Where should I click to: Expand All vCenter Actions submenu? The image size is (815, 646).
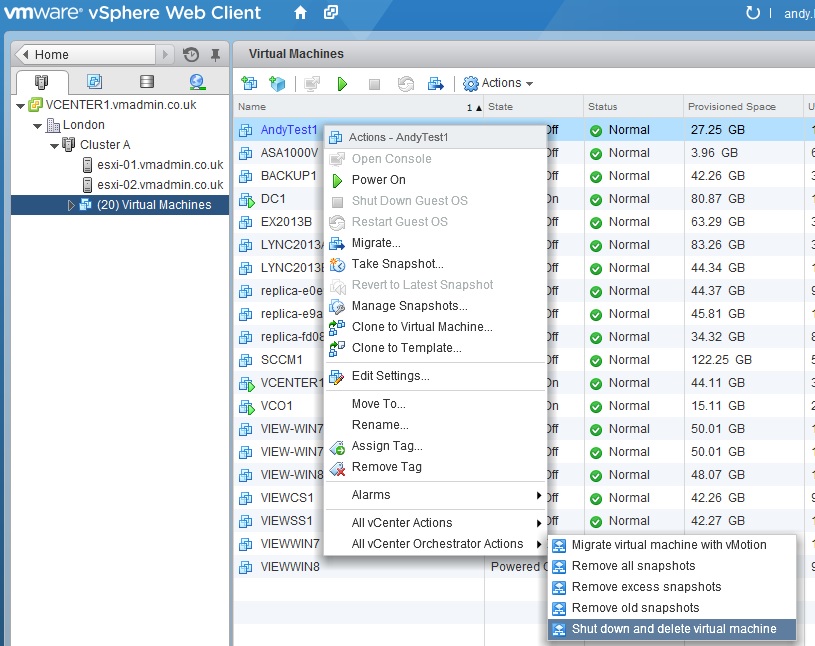coord(436,523)
